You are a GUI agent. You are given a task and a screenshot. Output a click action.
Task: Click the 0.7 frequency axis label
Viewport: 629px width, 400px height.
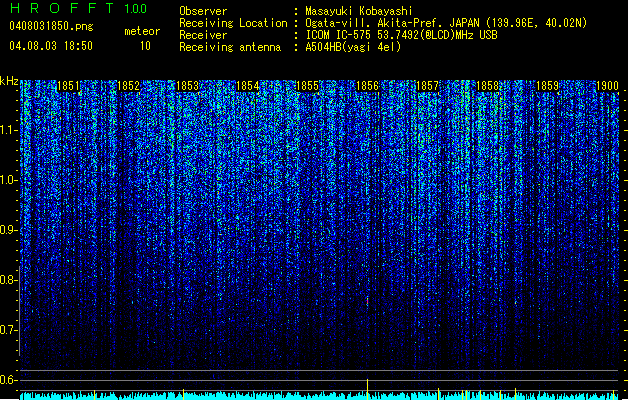coord(9,330)
